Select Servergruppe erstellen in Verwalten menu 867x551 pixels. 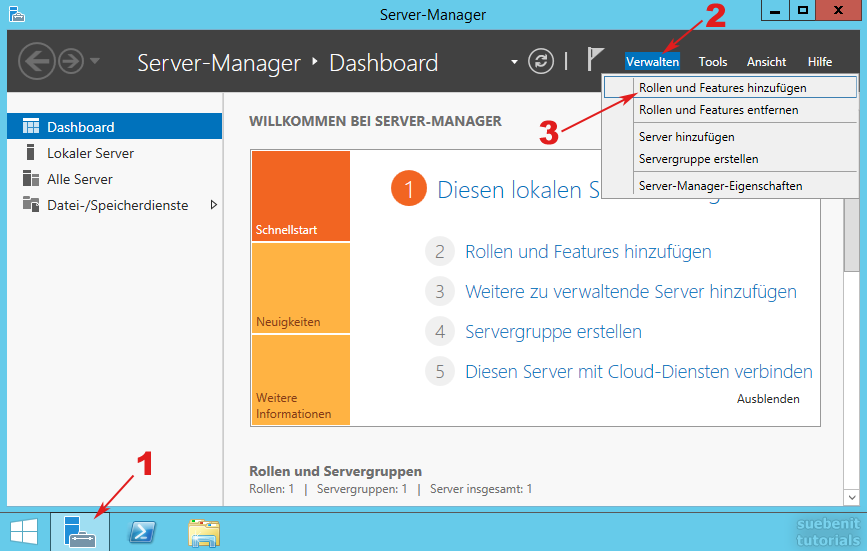pyautogui.click(x=730, y=159)
